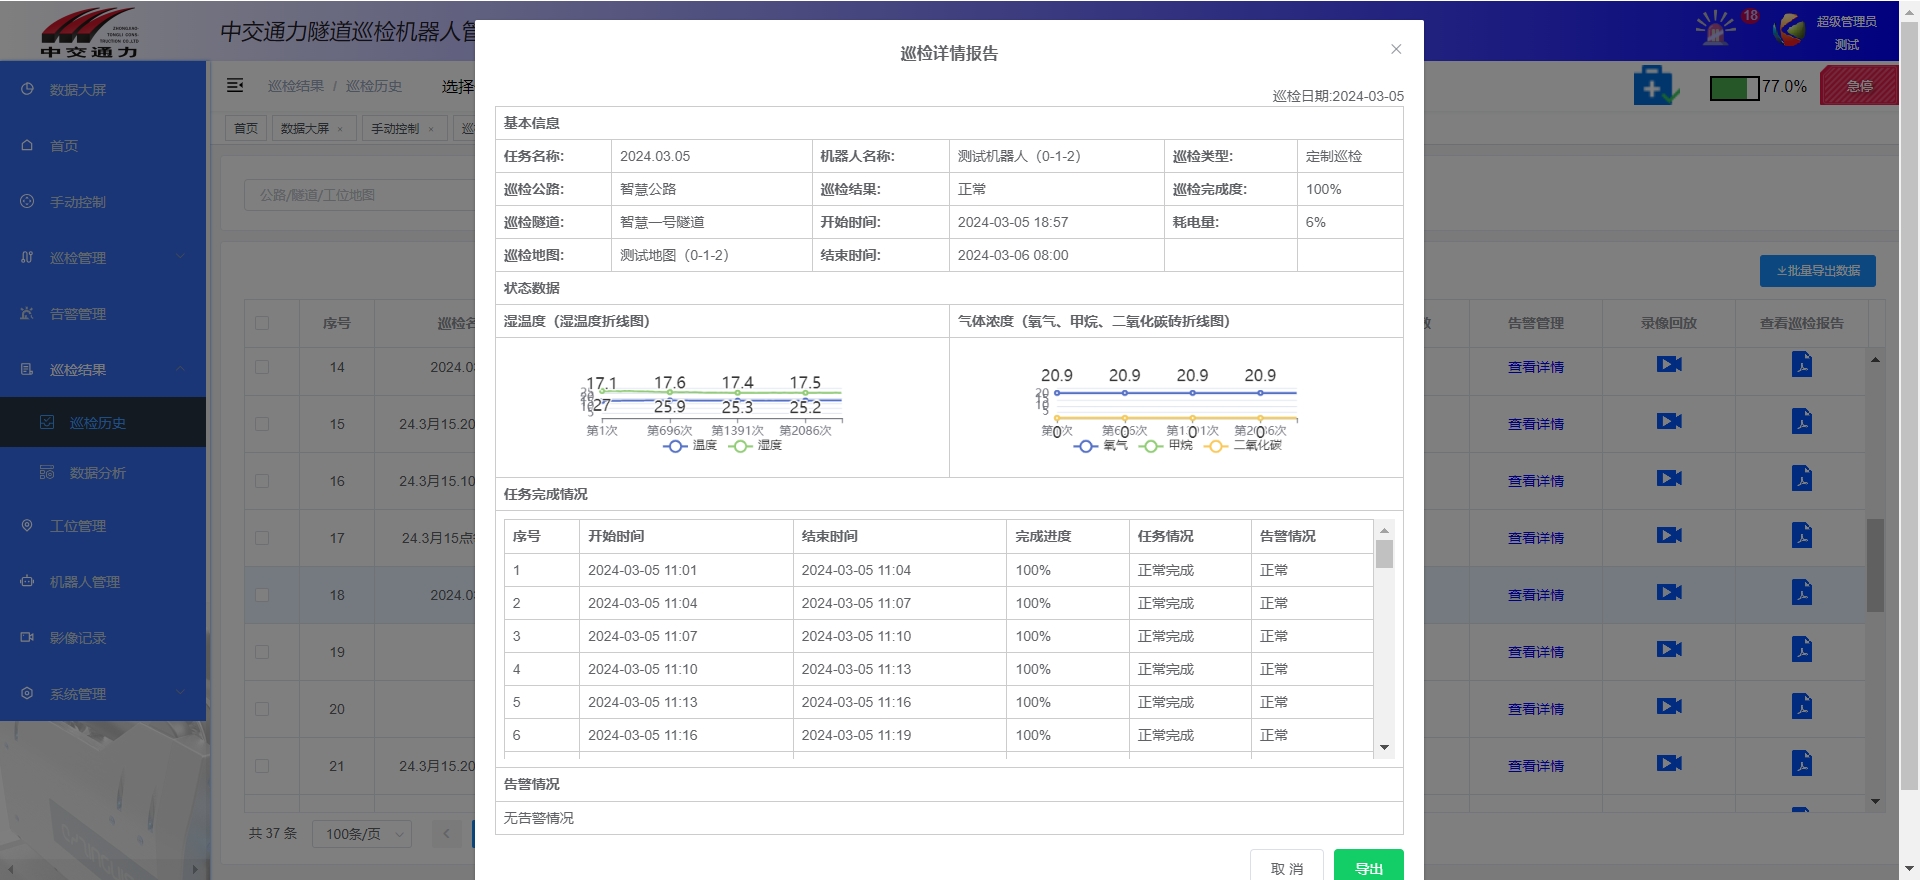
Task: Open video playback for row 15
Action: (x=1668, y=421)
